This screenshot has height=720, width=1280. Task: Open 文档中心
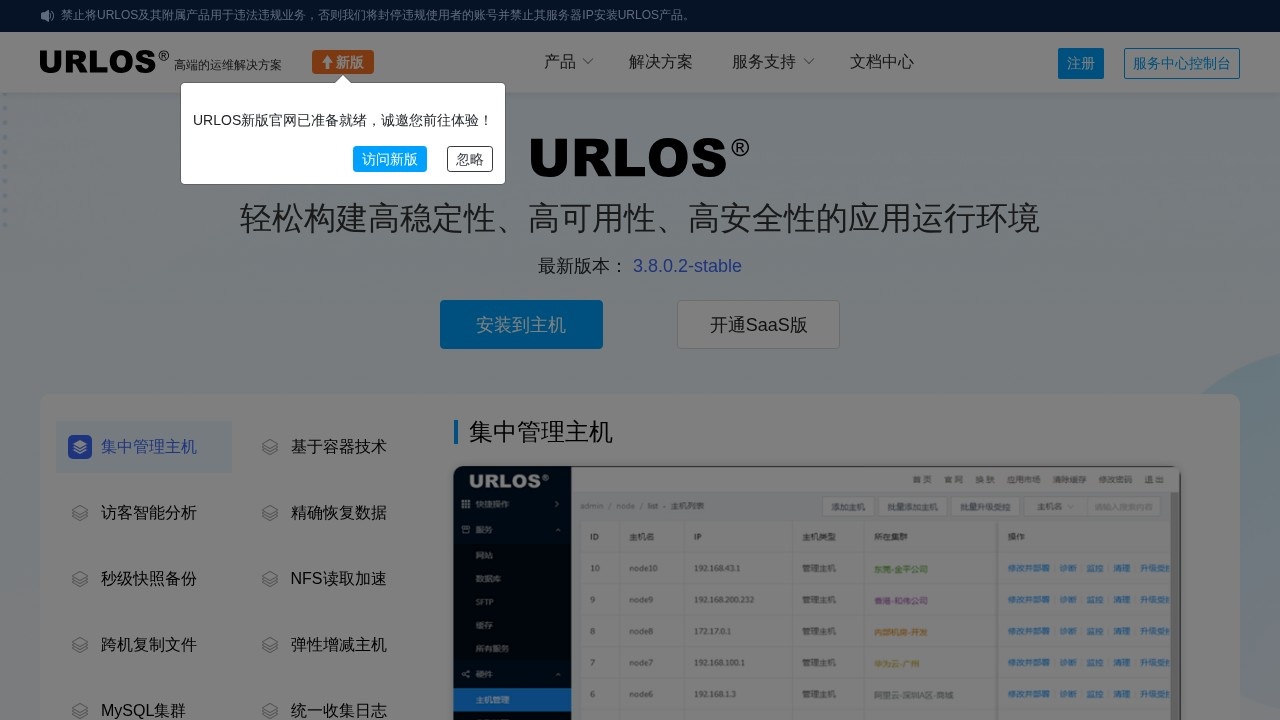tap(882, 62)
